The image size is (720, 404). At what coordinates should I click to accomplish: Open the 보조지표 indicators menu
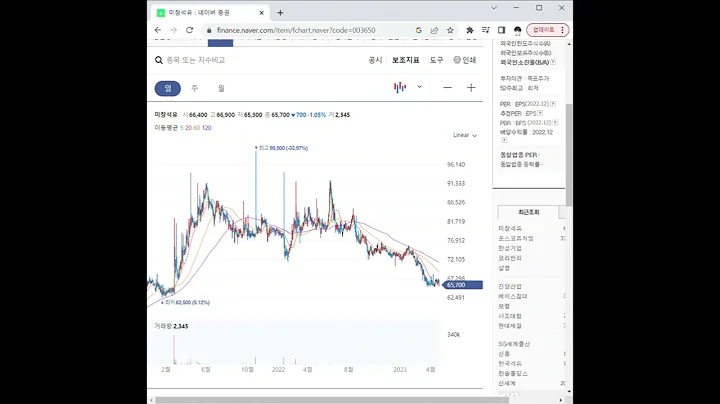point(405,60)
